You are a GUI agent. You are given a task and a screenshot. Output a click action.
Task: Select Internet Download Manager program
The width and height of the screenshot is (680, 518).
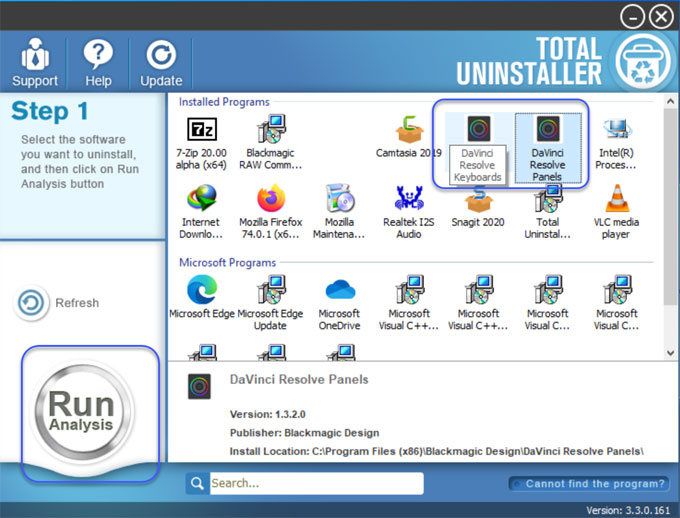201,212
